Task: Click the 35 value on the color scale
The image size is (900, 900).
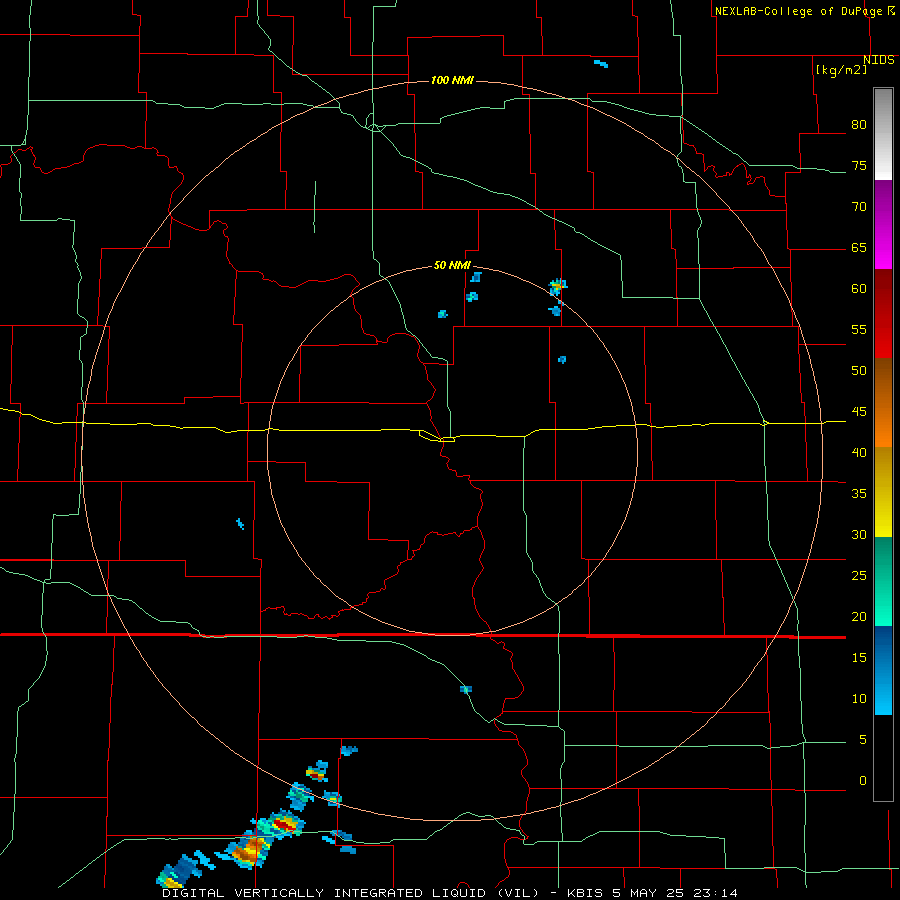Action: 859,494
